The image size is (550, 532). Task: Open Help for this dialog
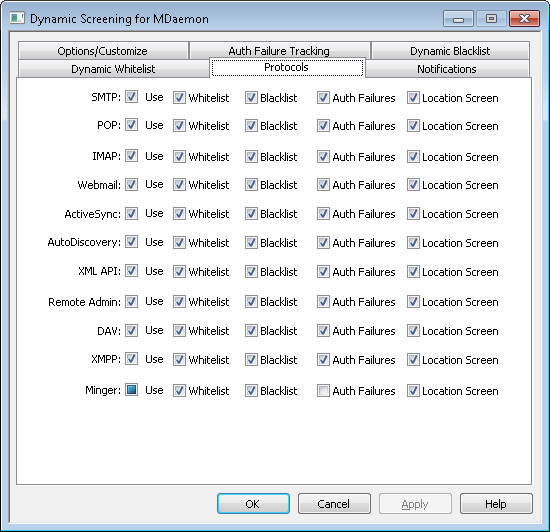496,504
